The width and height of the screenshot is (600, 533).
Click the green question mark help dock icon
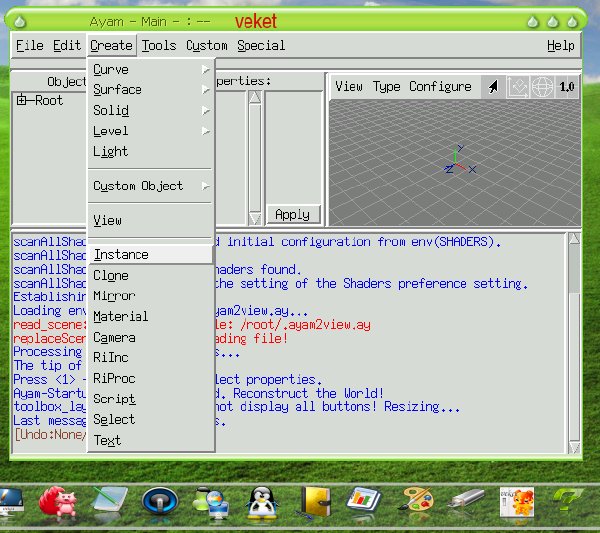point(569,499)
